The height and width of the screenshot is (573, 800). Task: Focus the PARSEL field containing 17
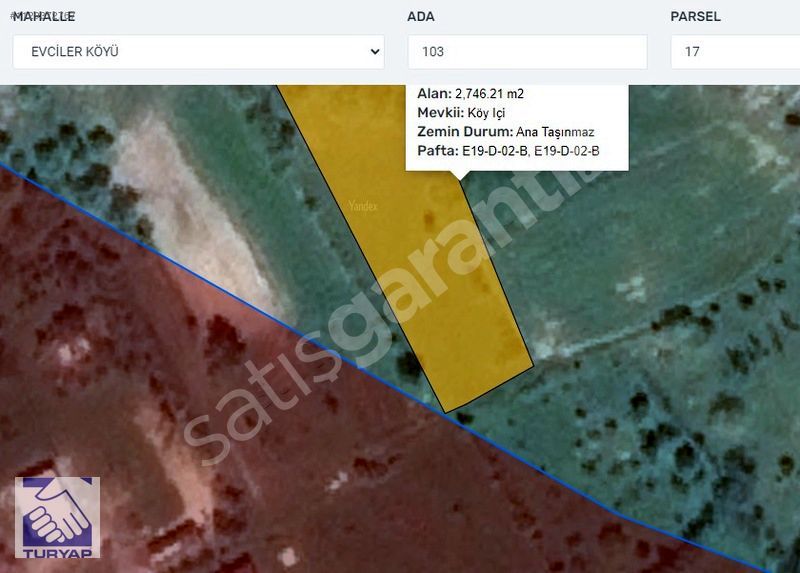point(733,52)
